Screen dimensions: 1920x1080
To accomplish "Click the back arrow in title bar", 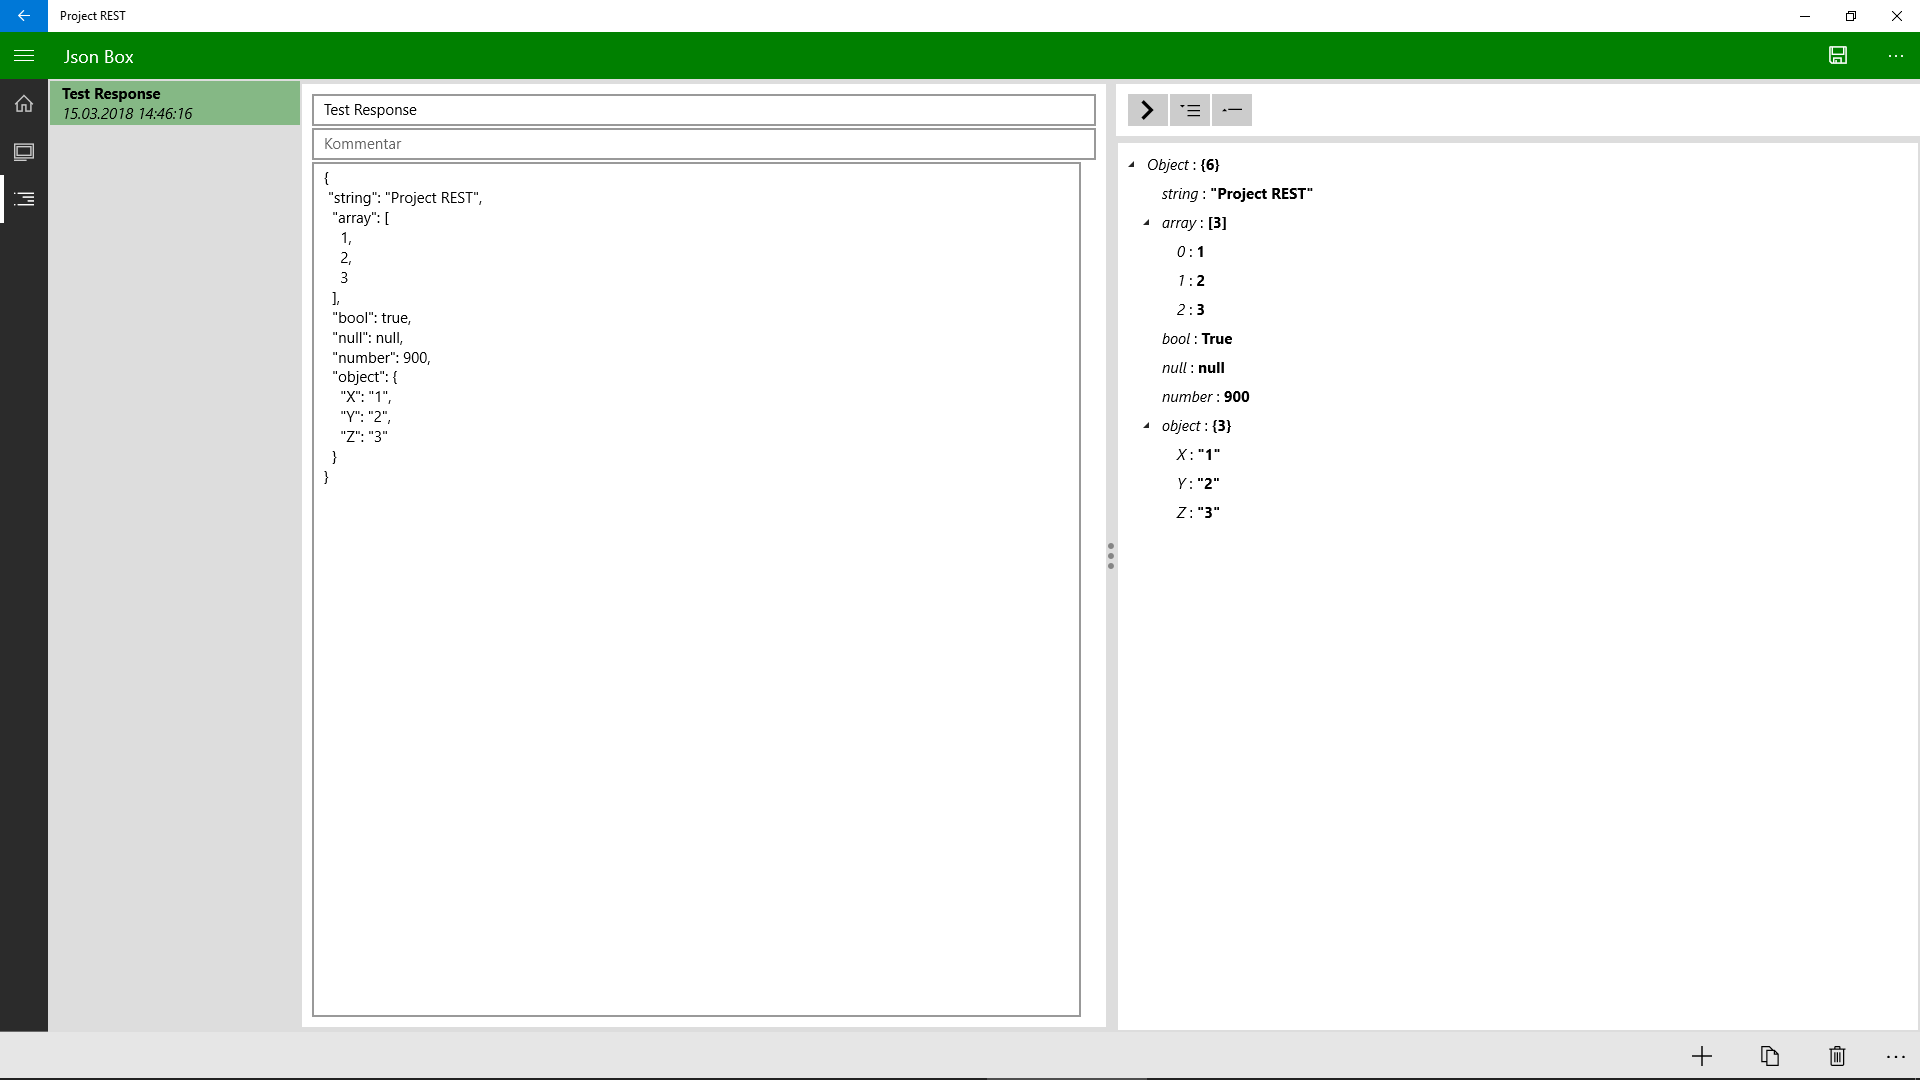I will pyautogui.click(x=23, y=16).
